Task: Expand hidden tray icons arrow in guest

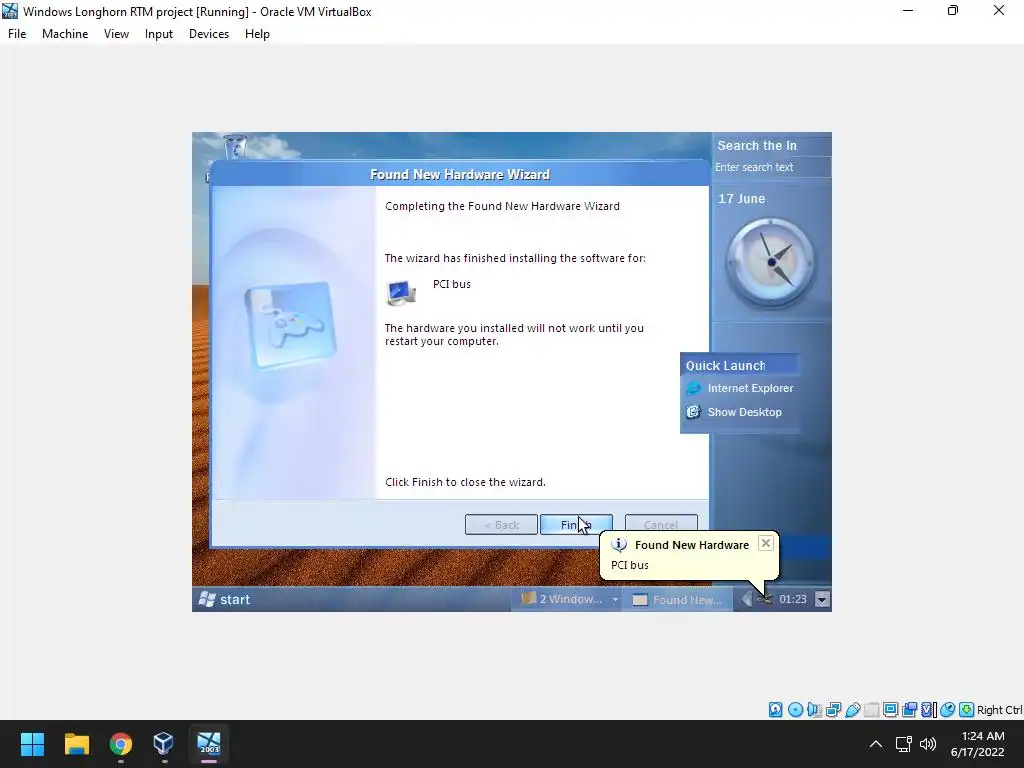Action: [x=746, y=599]
